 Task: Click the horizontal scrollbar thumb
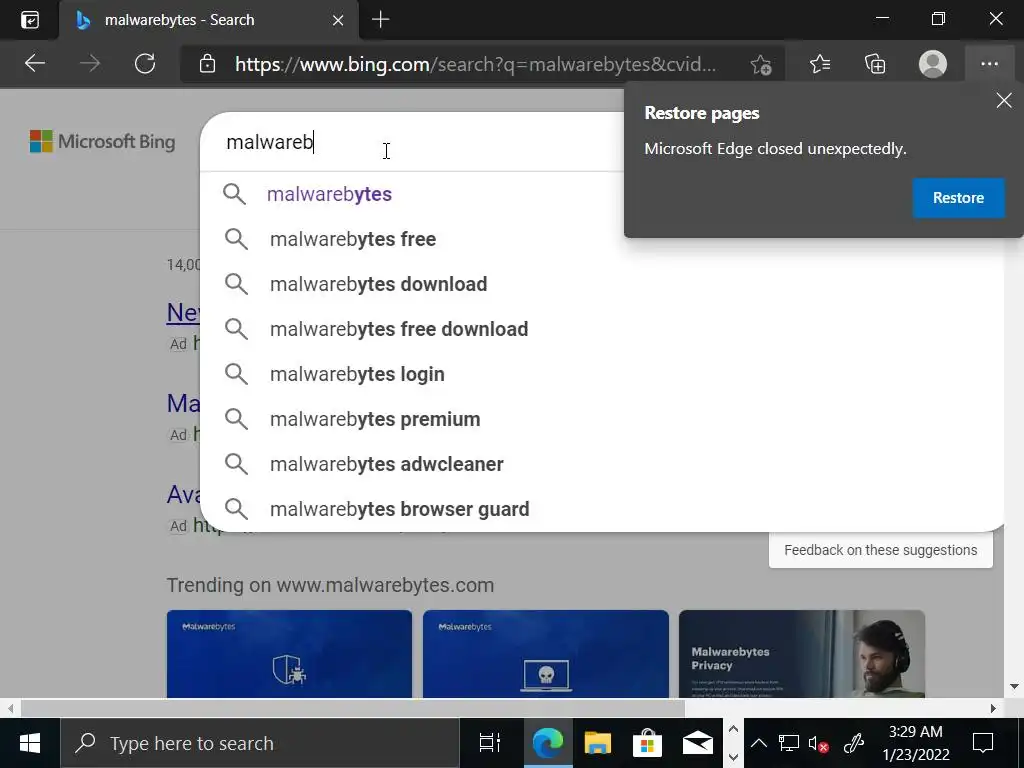click(x=353, y=708)
